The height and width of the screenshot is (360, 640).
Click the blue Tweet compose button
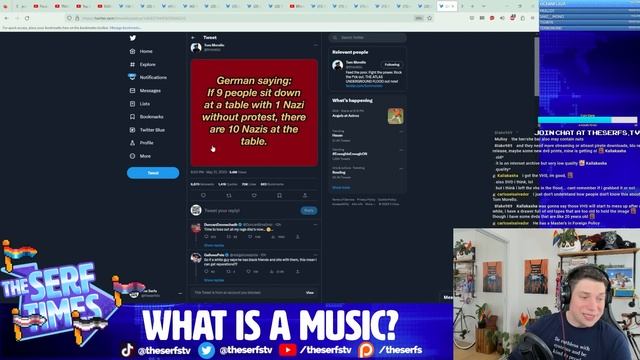[153, 173]
